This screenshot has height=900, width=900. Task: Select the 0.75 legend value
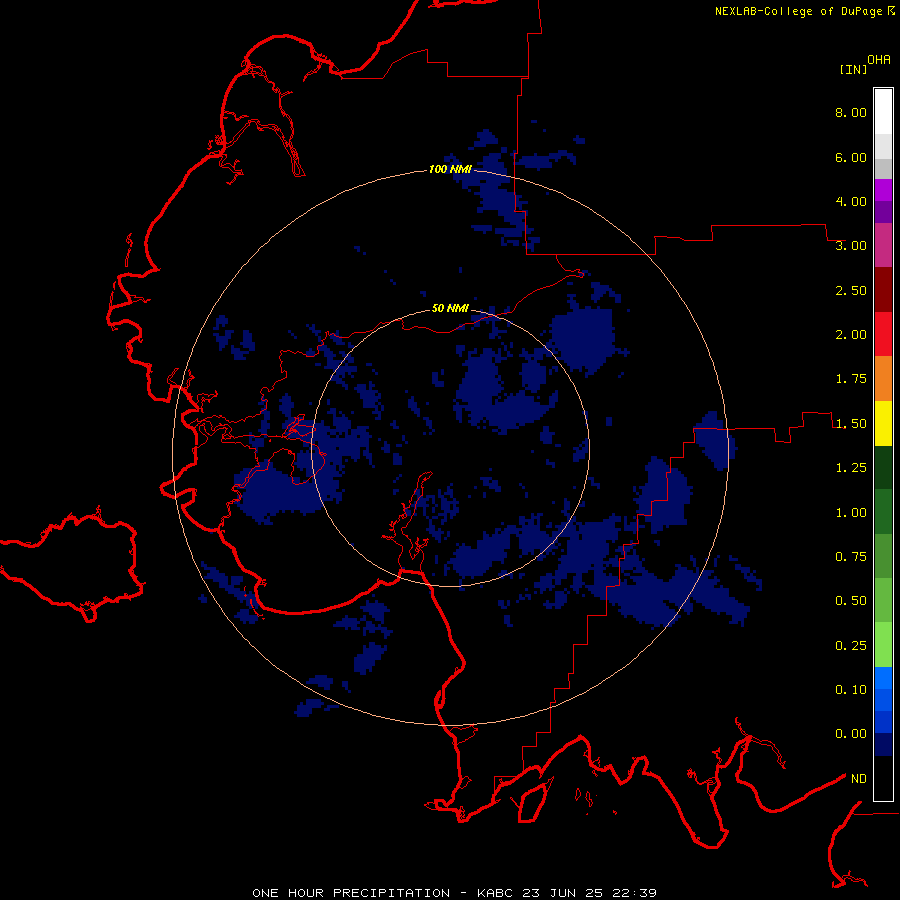point(851,557)
